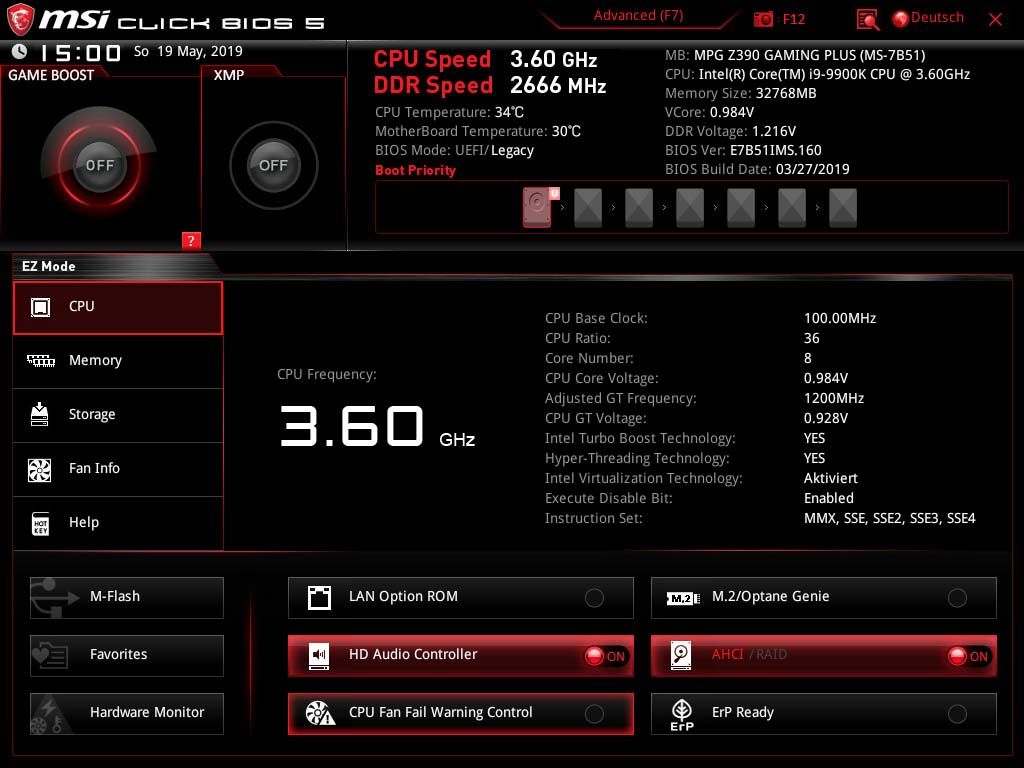Open the Memory section
This screenshot has height=768, width=1024.
pos(118,361)
